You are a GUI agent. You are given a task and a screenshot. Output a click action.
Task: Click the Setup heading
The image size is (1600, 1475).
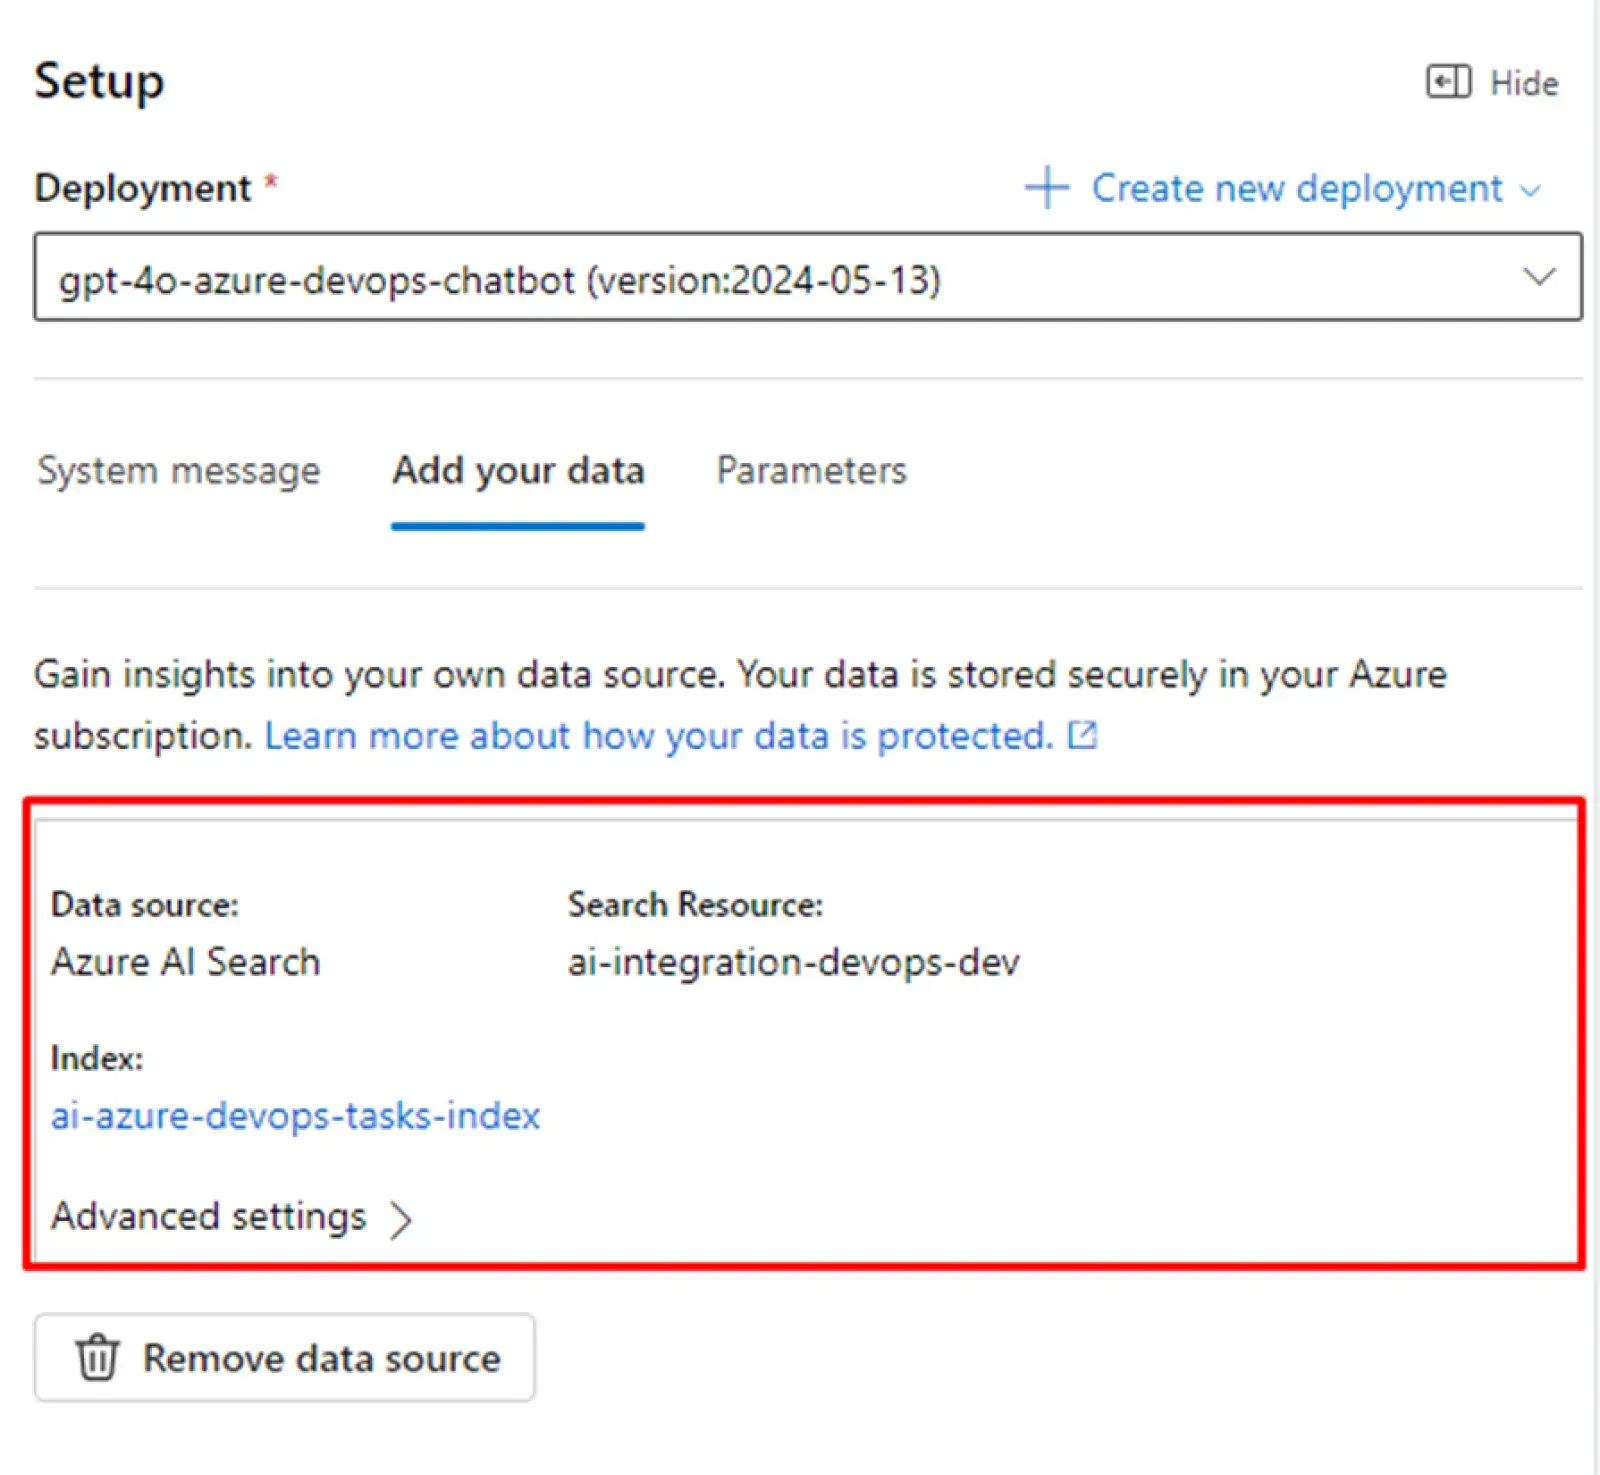coord(99,81)
